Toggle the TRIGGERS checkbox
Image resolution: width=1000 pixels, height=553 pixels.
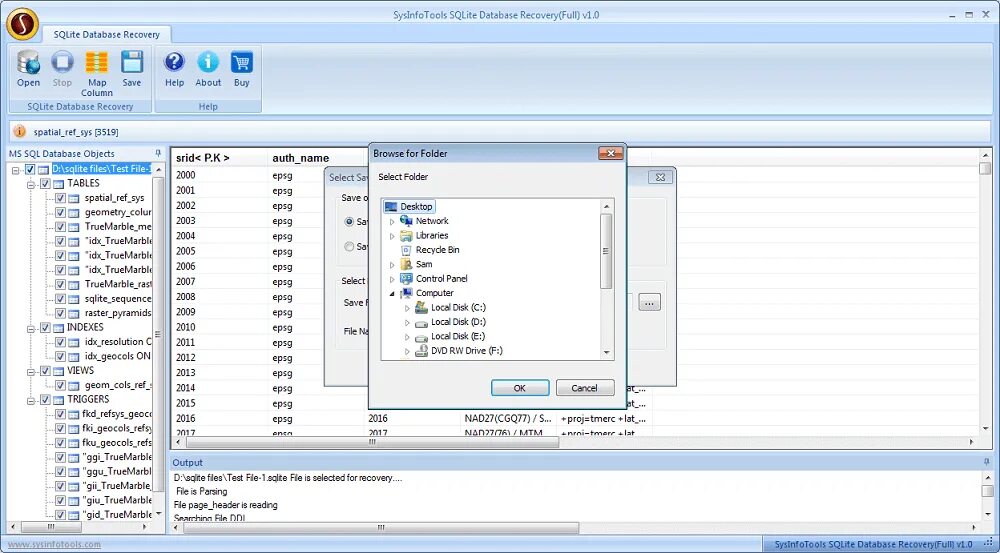(x=45, y=400)
